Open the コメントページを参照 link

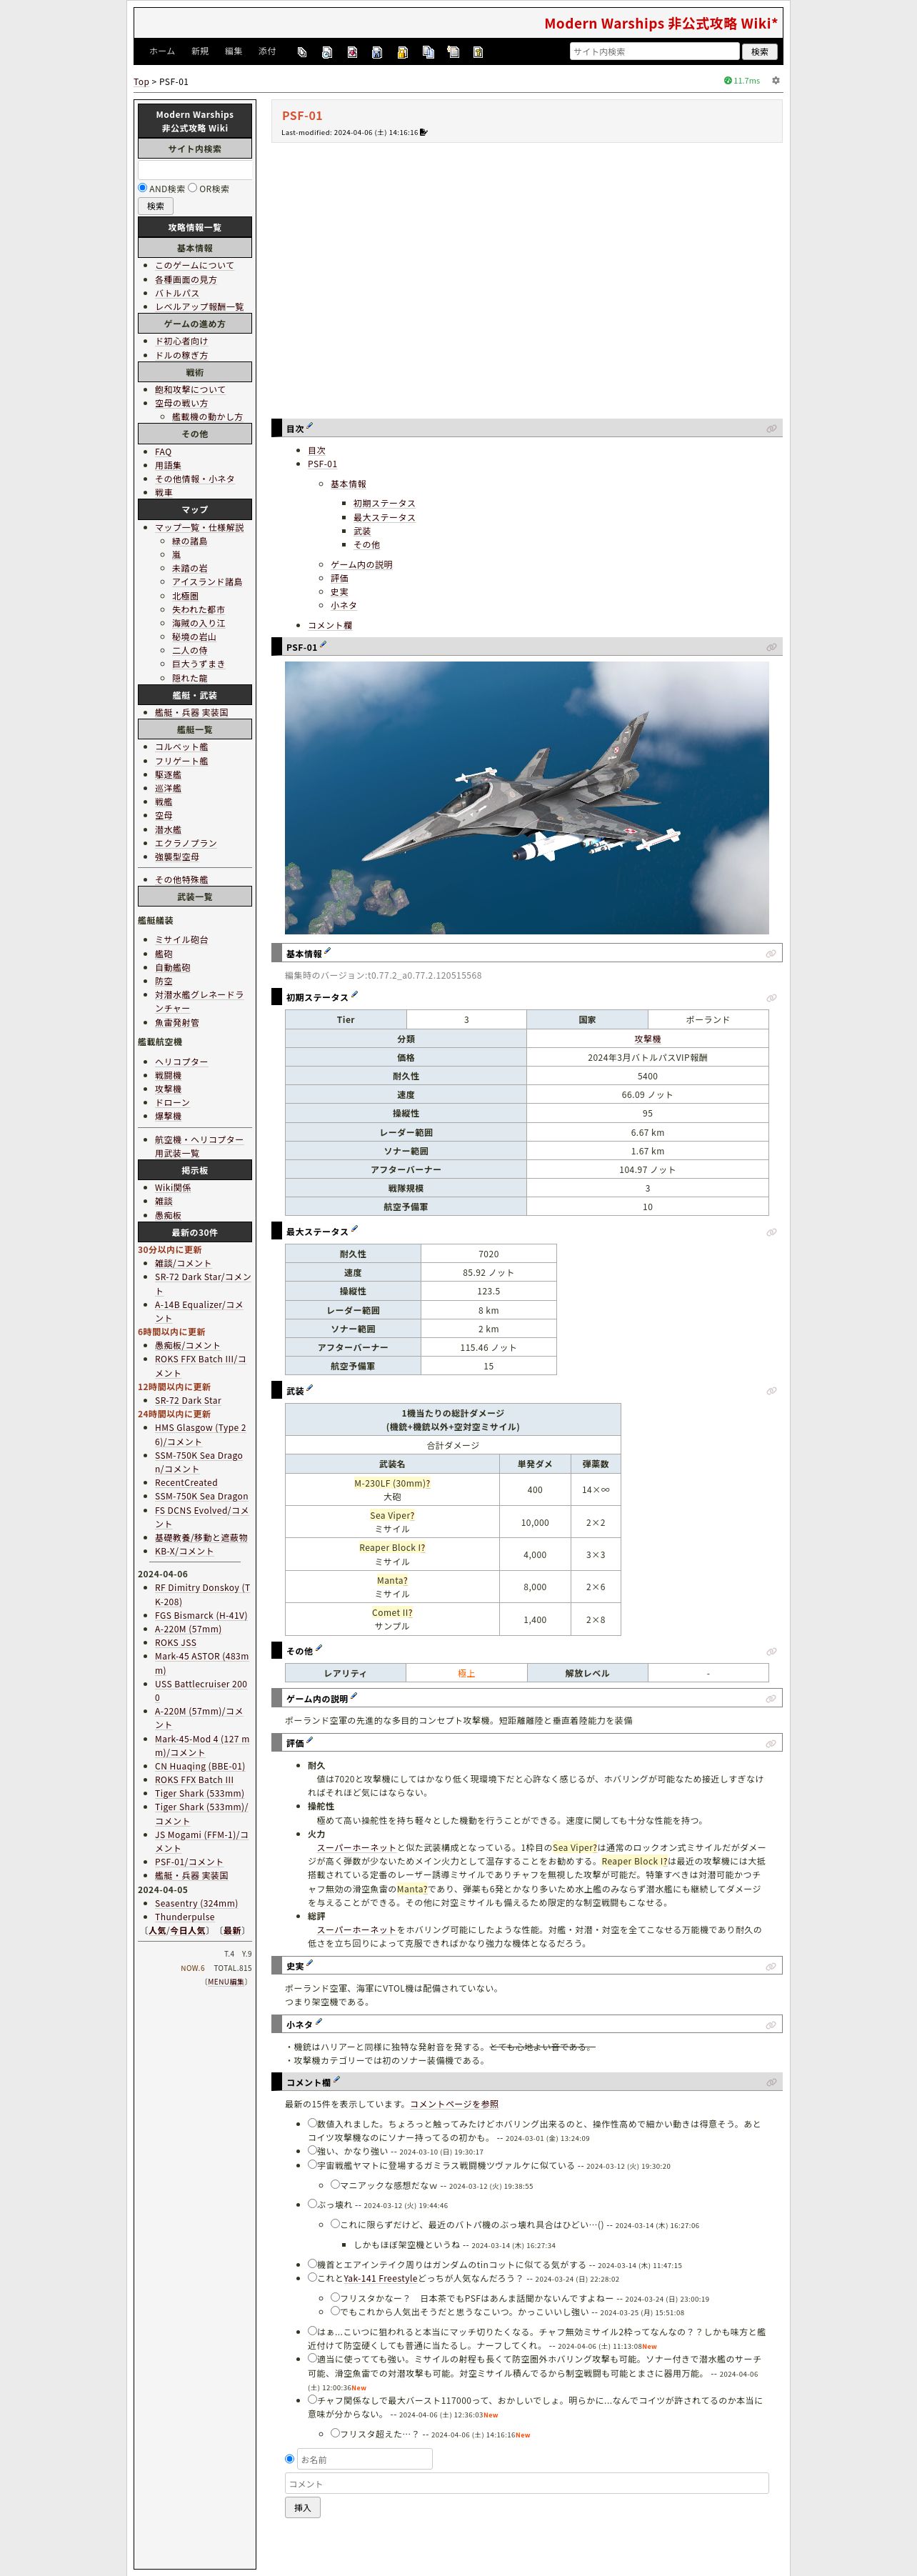454,2104
